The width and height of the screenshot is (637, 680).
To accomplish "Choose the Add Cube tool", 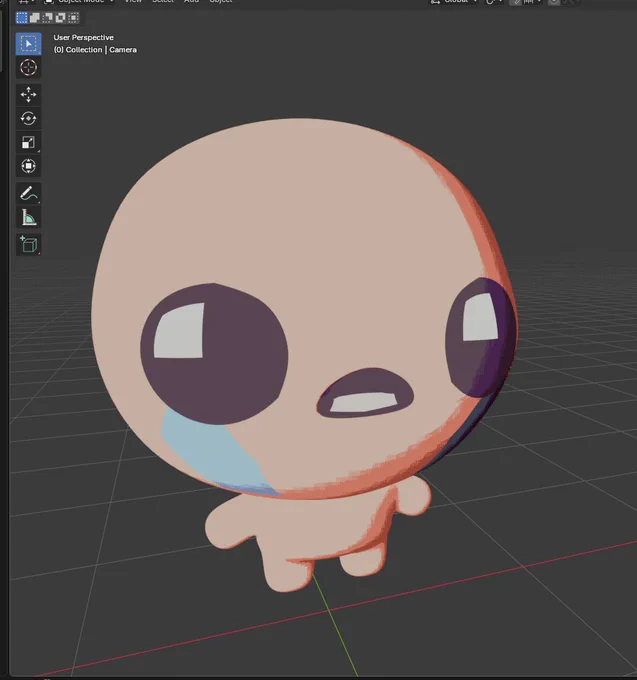I will point(29,244).
